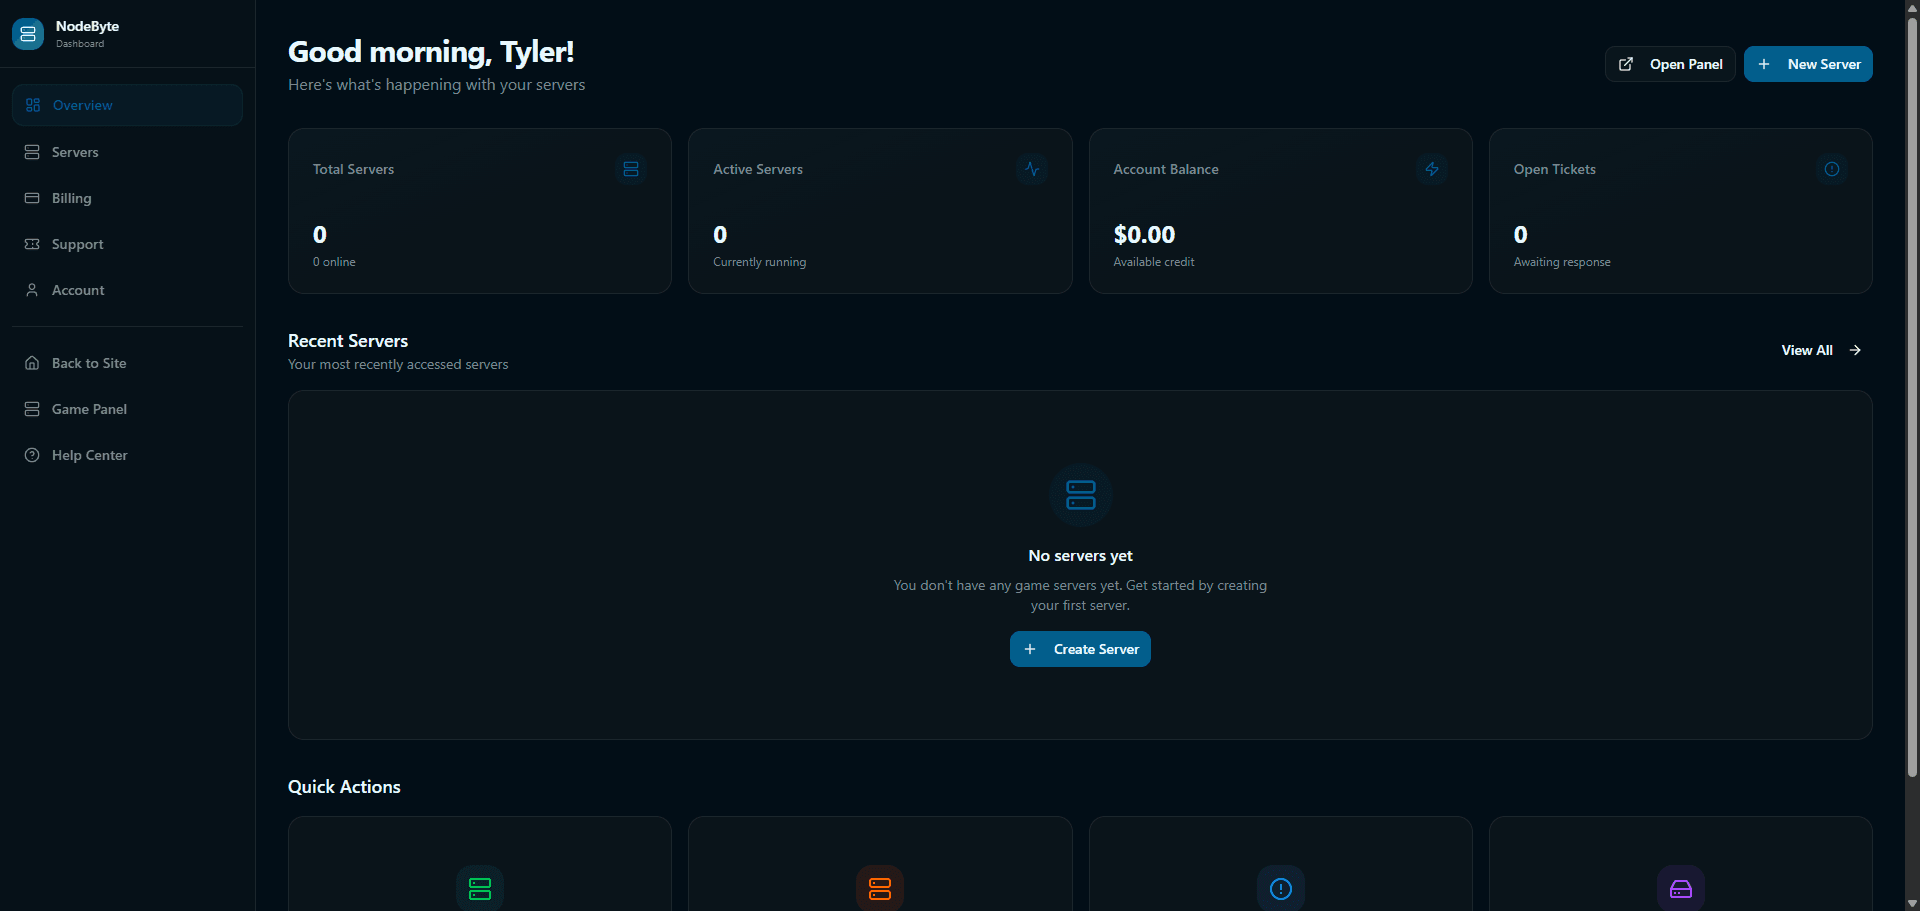Go to Servers in the sidebar
Viewport: 1920px width, 911px height.
[x=127, y=152]
